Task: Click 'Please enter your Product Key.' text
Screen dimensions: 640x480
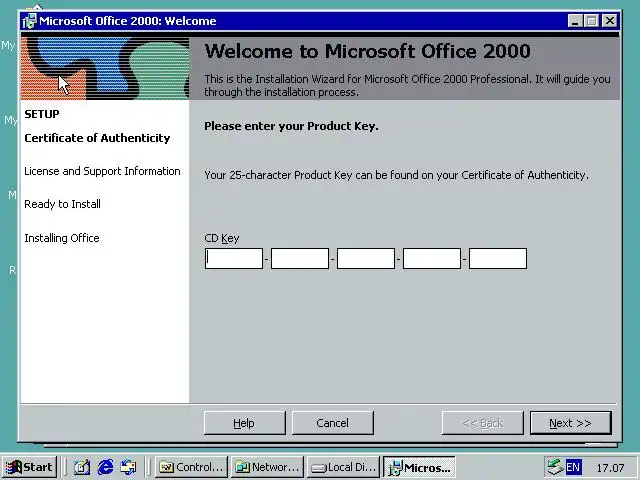Action: (291, 126)
